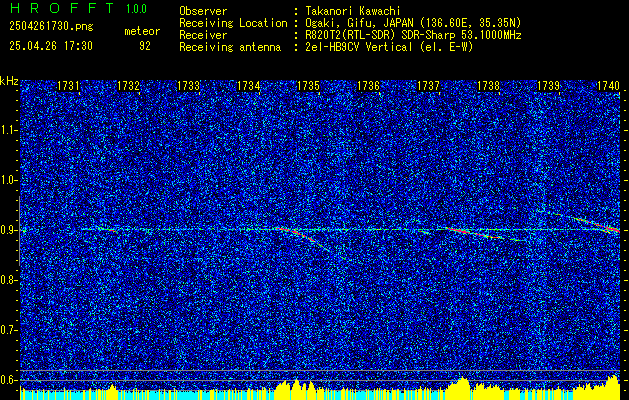The height and width of the screenshot is (400, 629).
Task: Click the 0.9 kHz axis label
Action: (x=8, y=230)
